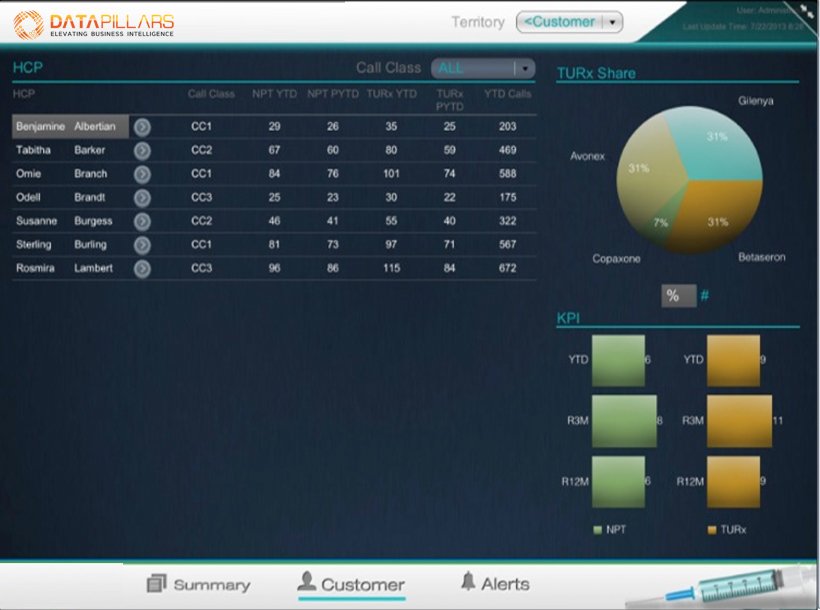Click the Call Class dropdown arrow
The image size is (820, 610).
[x=525, y=69]
